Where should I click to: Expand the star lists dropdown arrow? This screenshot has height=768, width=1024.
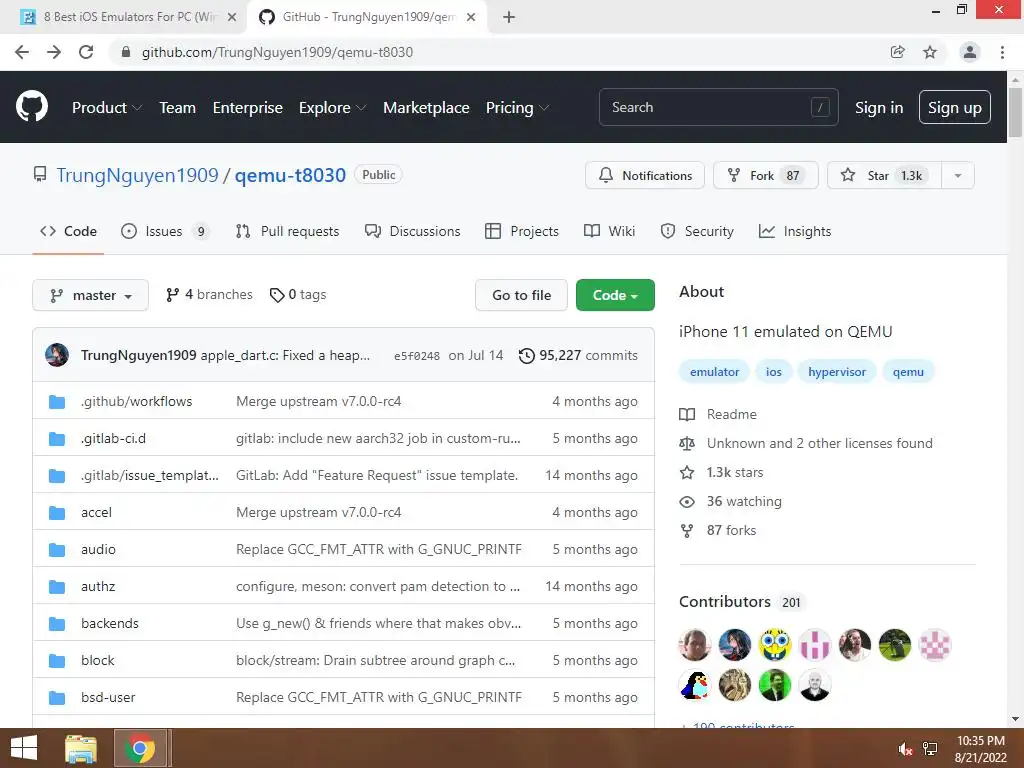958,175
